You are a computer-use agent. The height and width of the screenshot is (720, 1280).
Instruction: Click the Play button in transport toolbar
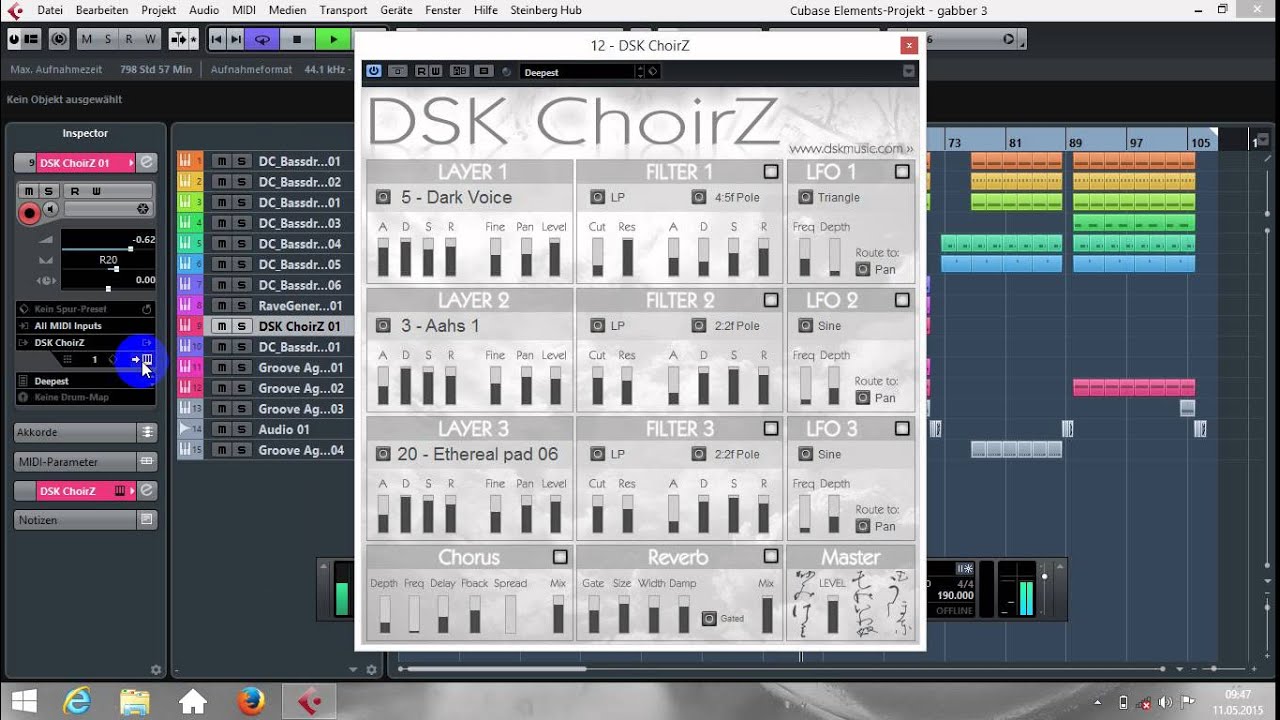pyautogui.click(x=331, y=39)
